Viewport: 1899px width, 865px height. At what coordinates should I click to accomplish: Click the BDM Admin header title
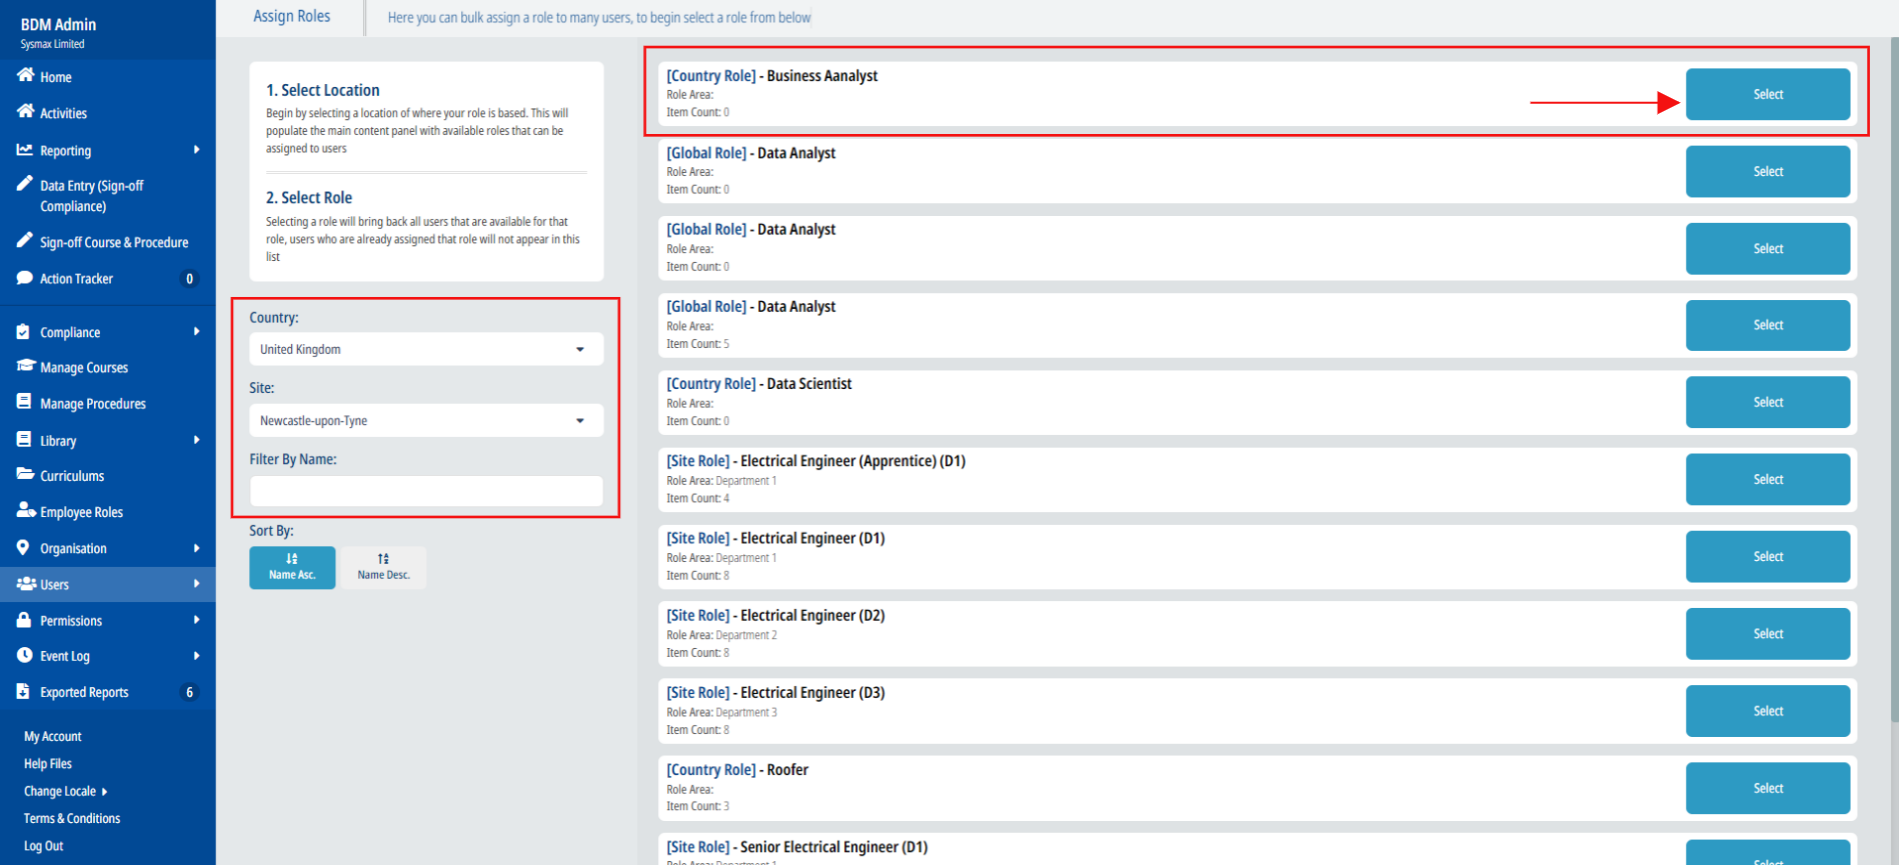point(58,24)
